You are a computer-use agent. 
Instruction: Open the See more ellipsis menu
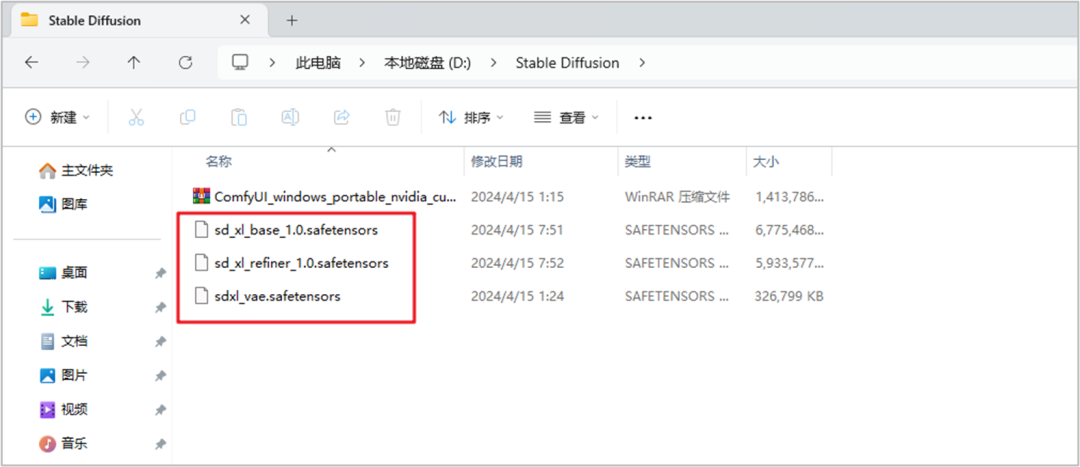(x=643, y=118)
